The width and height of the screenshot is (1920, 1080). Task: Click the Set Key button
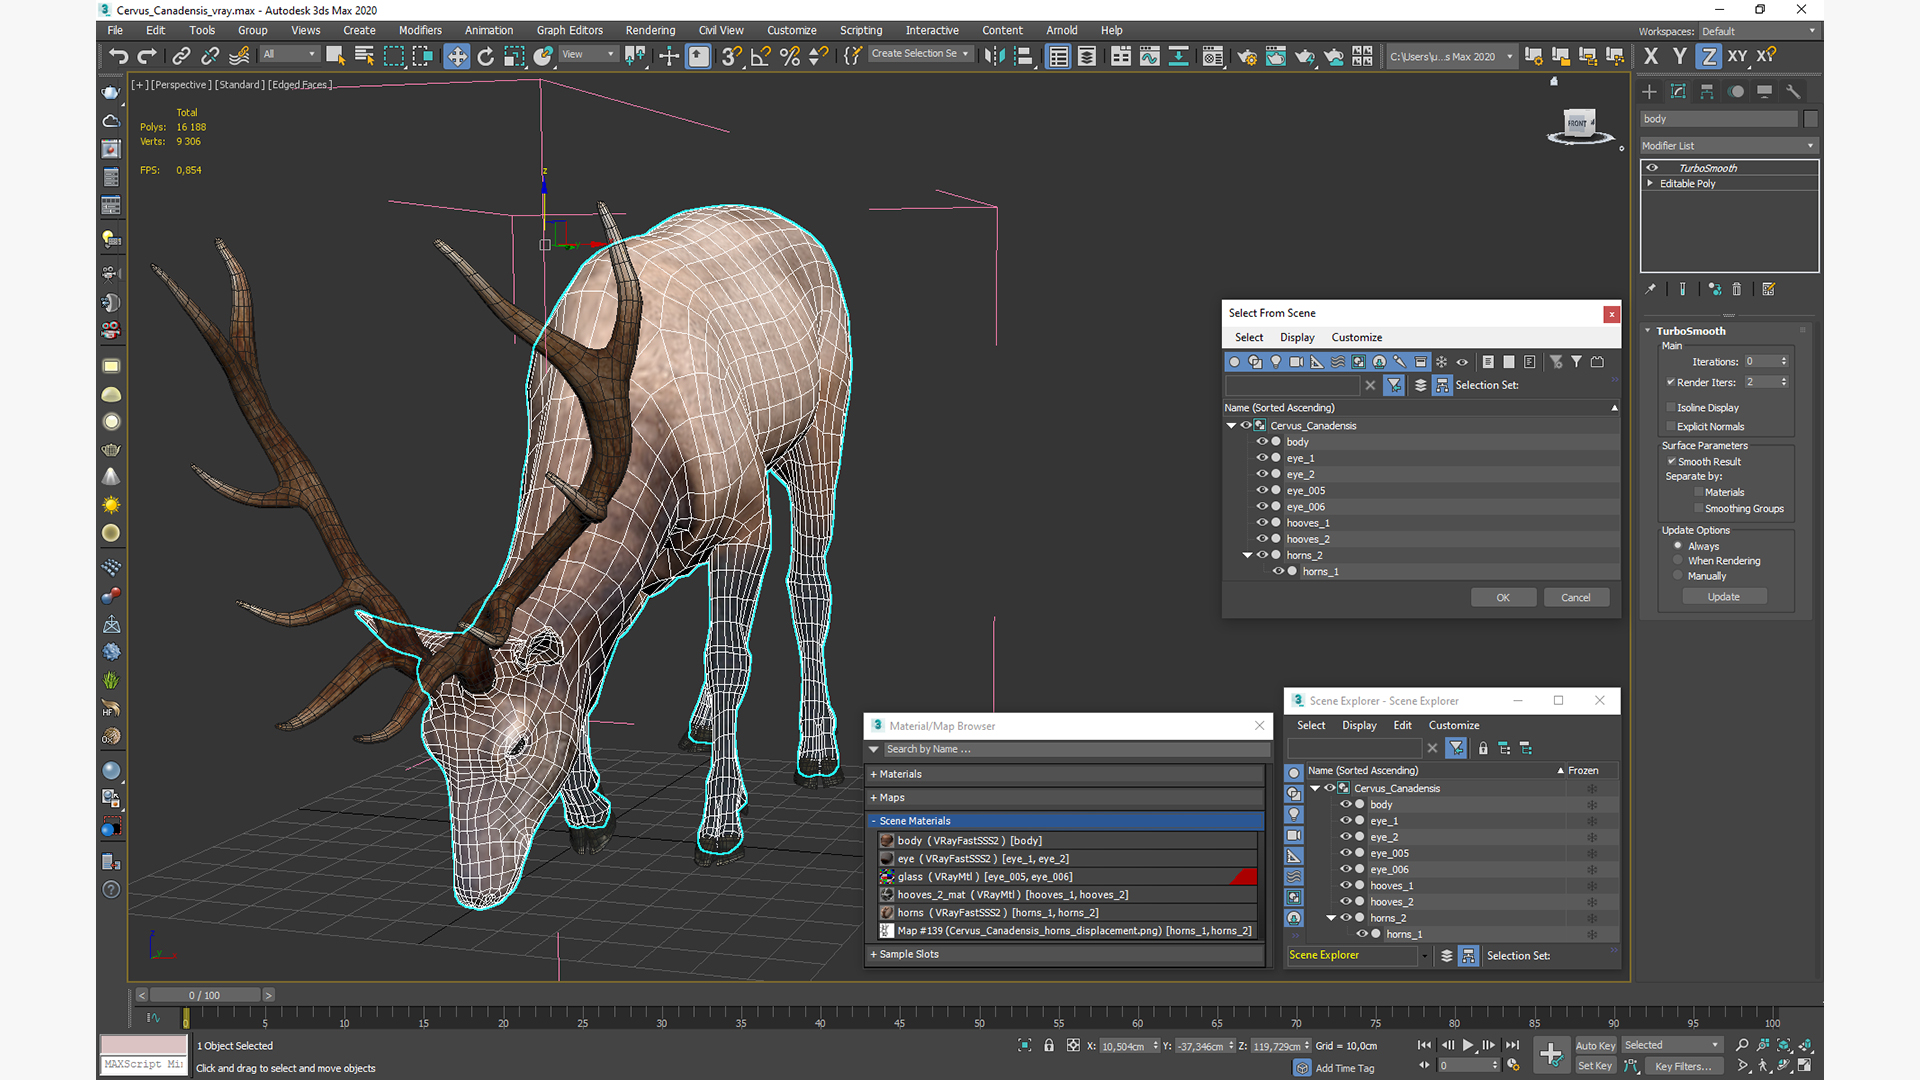tap(1595, 1066)
